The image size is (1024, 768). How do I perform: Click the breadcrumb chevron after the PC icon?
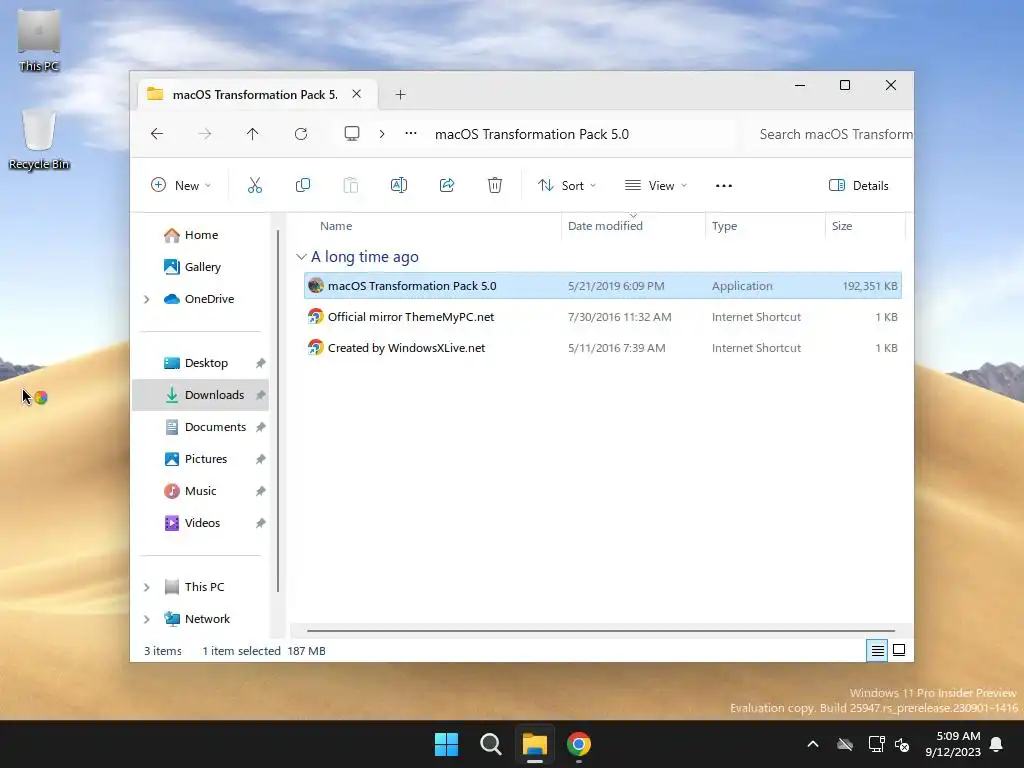tap(382, 134)
